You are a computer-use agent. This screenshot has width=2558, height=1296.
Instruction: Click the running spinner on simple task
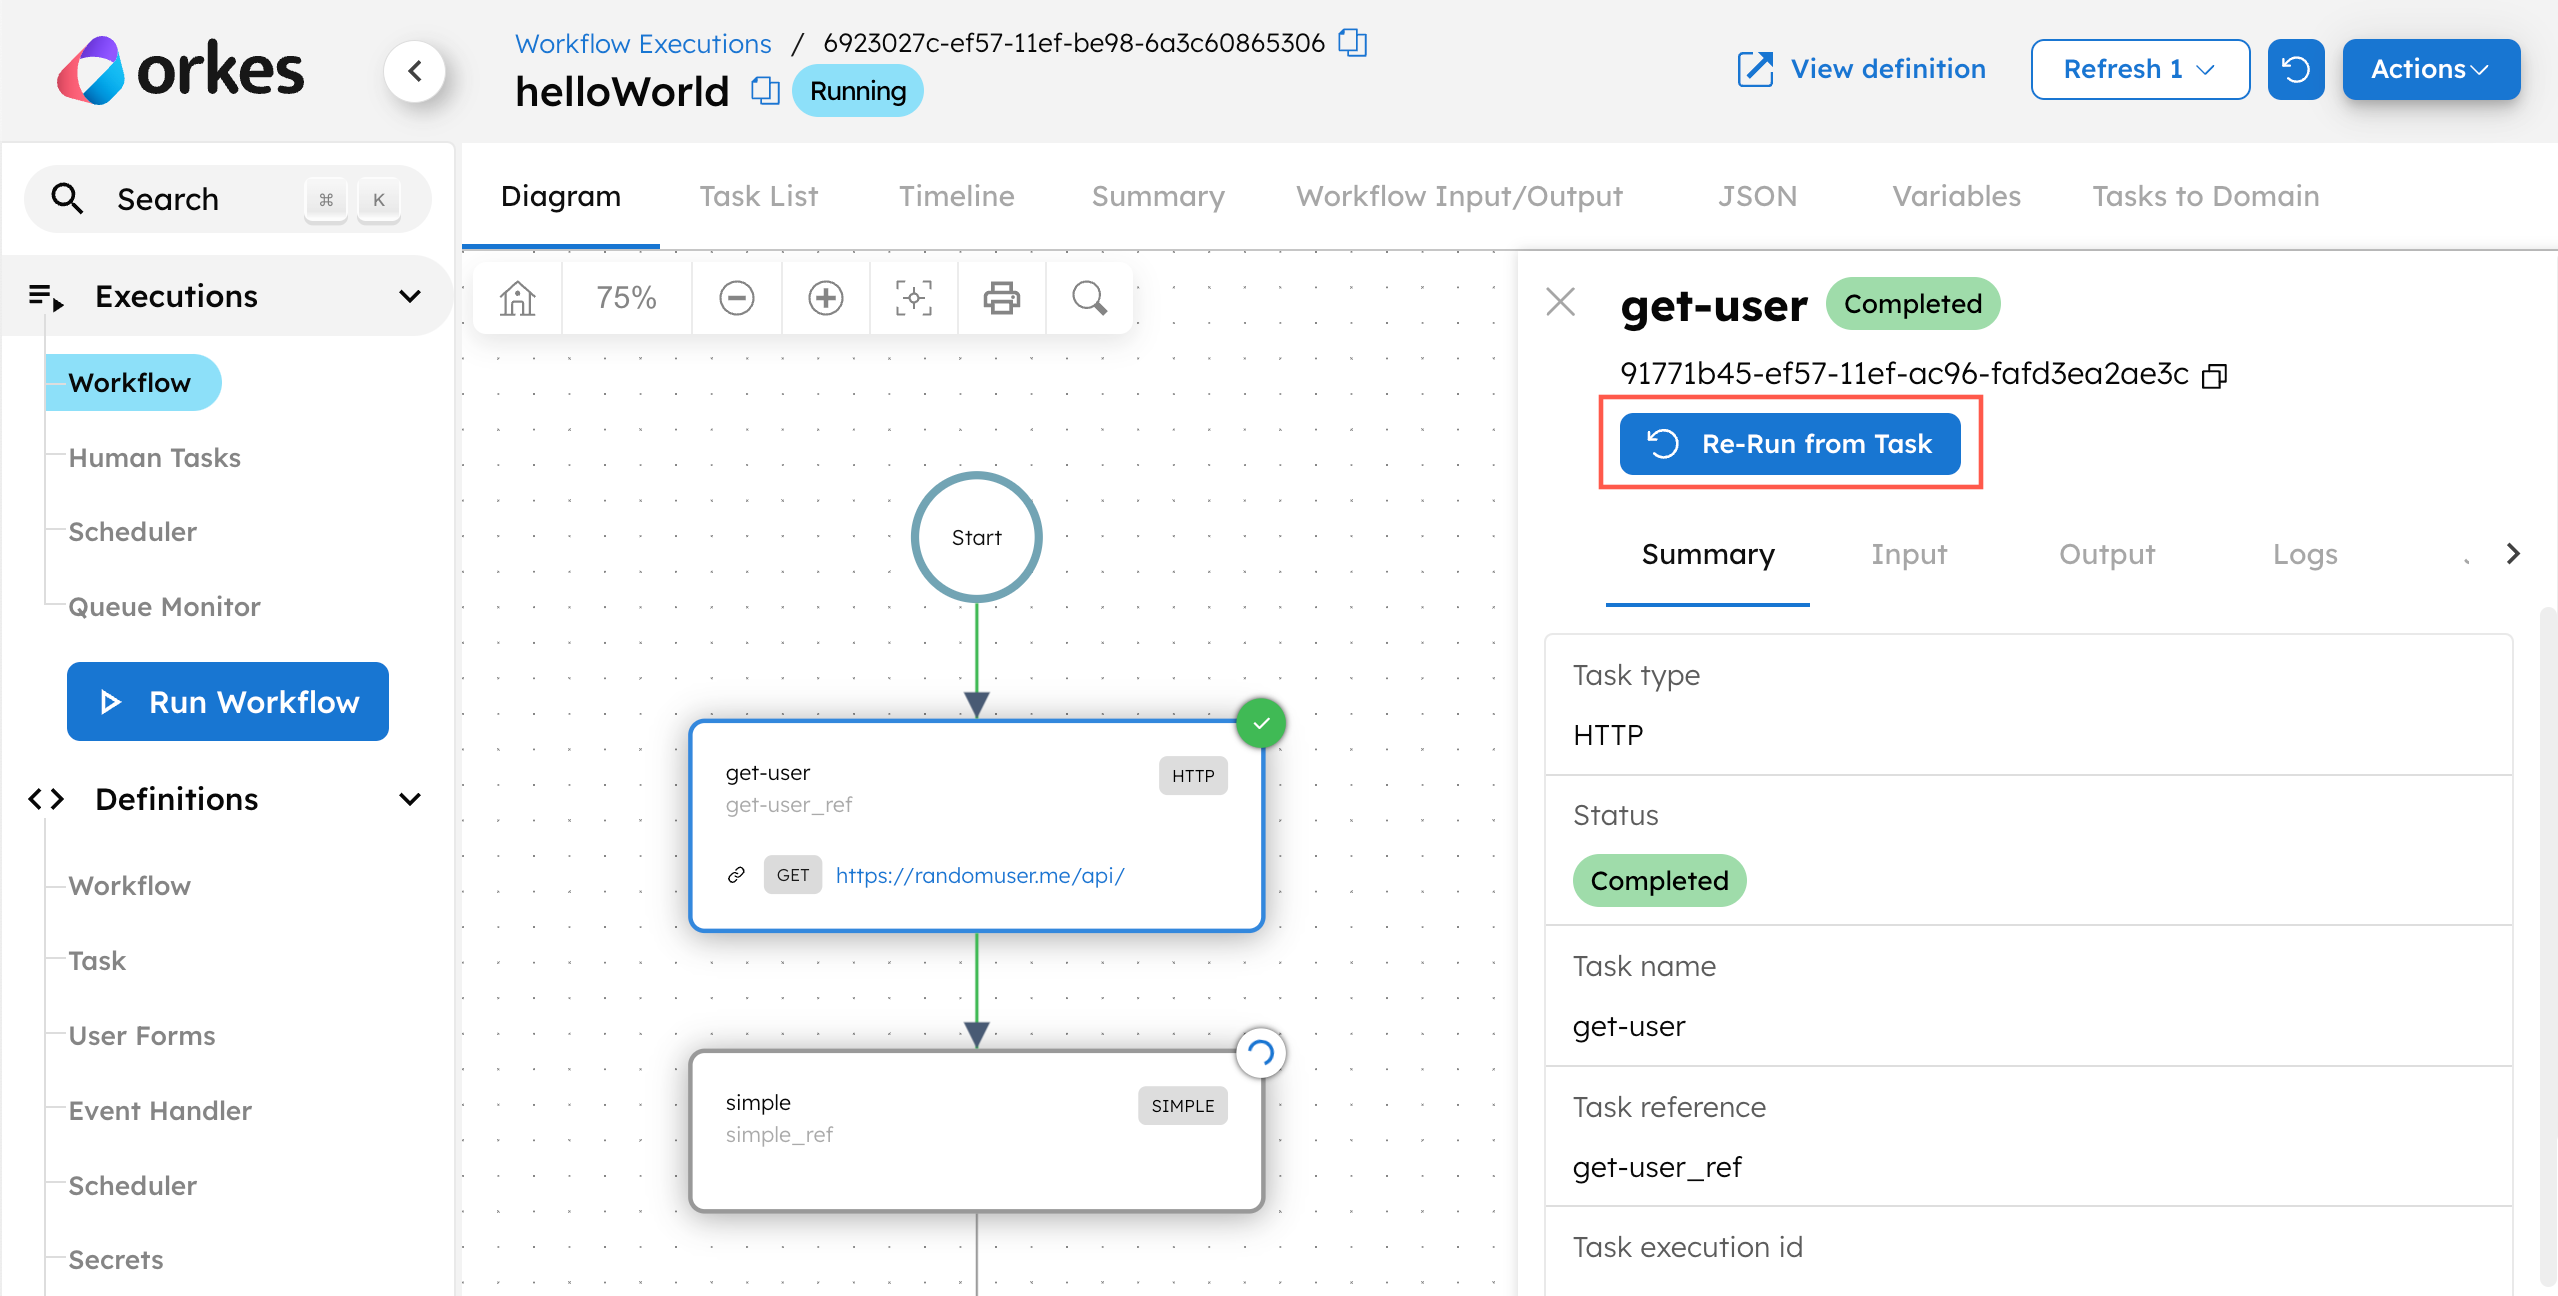1260,1052
